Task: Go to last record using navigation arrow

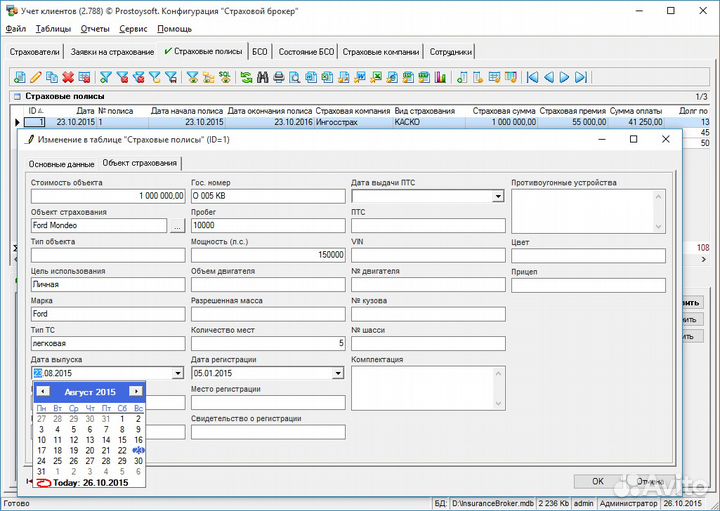Action: 581,77
